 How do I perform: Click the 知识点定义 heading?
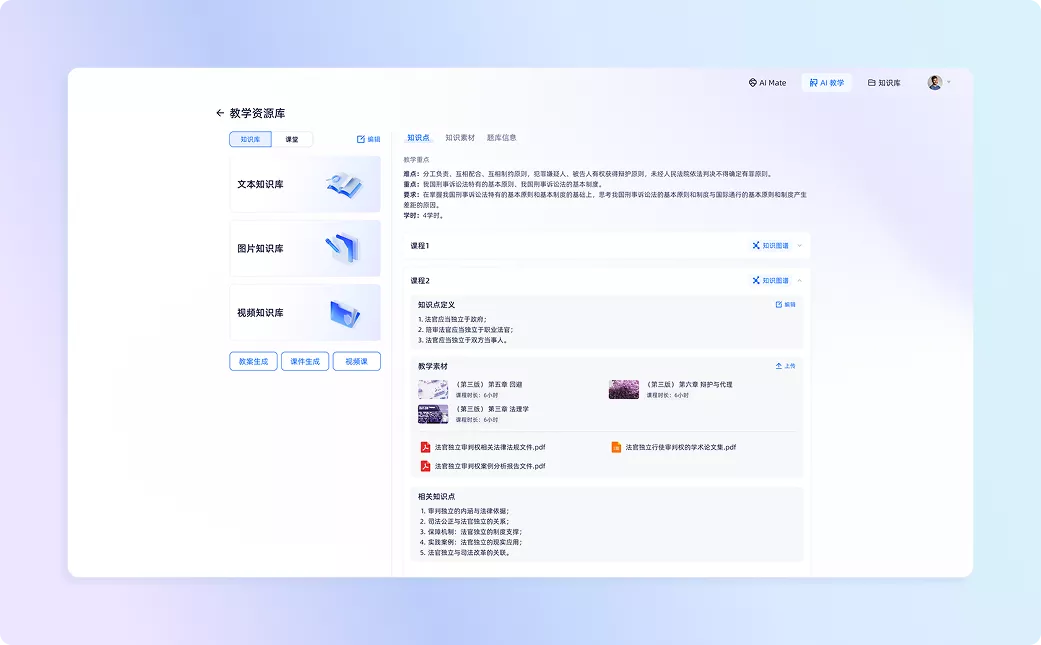tap(436, 305)
